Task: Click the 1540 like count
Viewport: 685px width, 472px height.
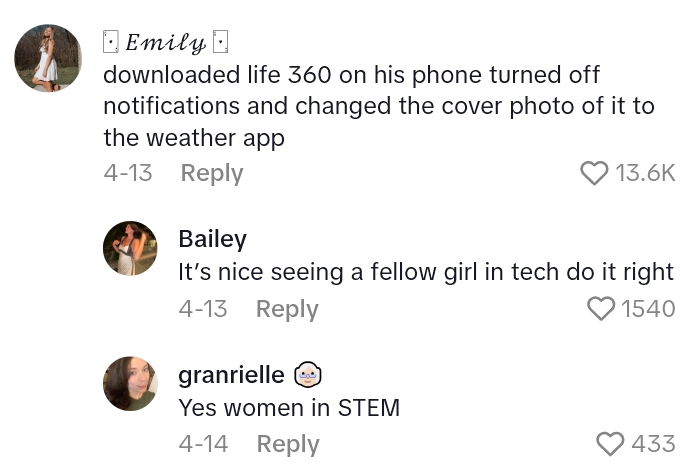Action: coord(648,309)
